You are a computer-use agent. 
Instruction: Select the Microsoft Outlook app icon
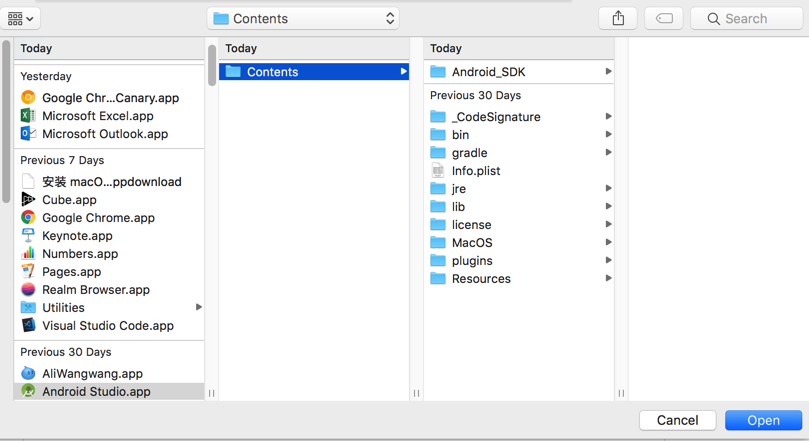(28, 134)
